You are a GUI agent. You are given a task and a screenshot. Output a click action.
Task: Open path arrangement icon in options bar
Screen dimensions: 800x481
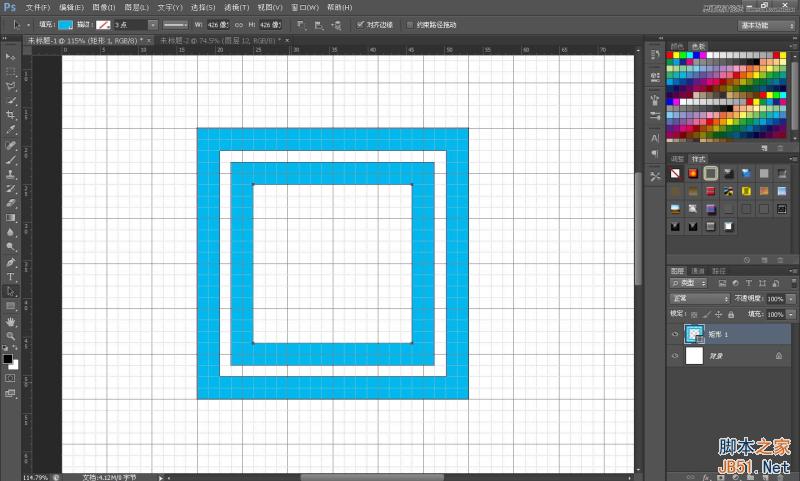coord(336,24)
